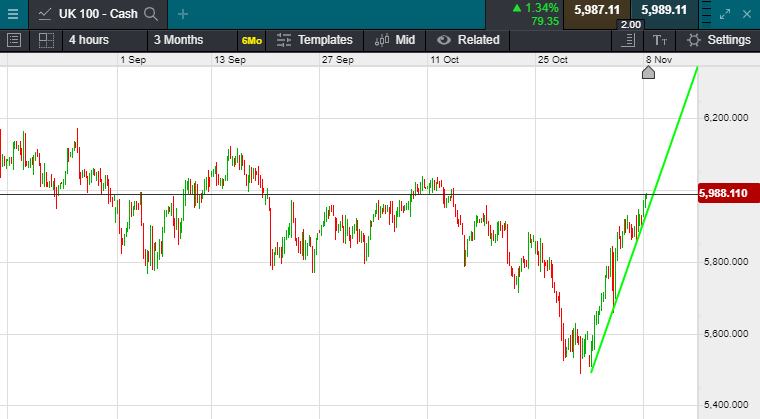Toggle the Related eye view
This screenshot has height=419, width=760.
coord(468,40)
